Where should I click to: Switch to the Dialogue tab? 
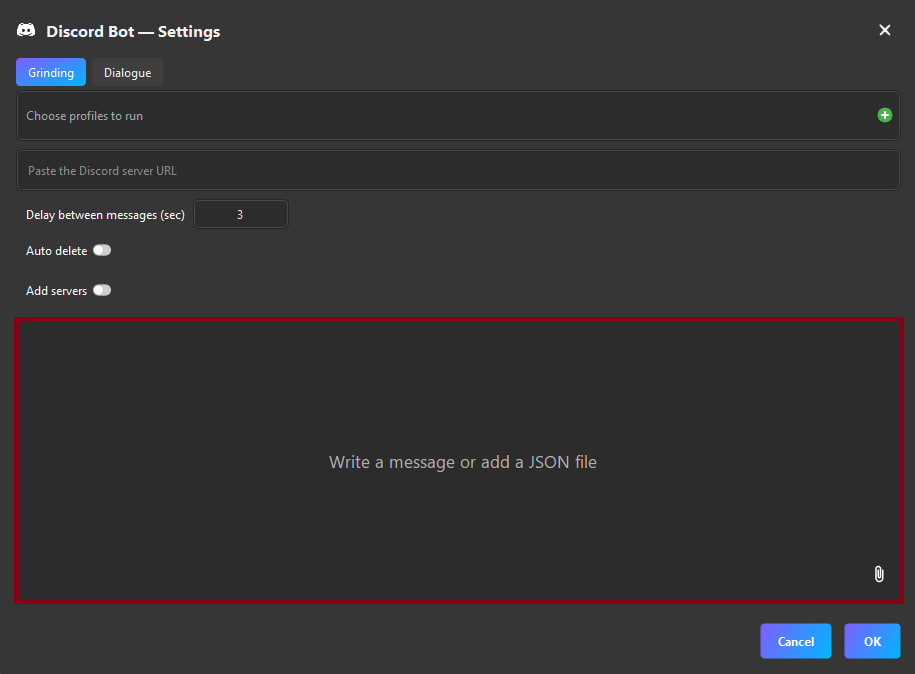127,72
